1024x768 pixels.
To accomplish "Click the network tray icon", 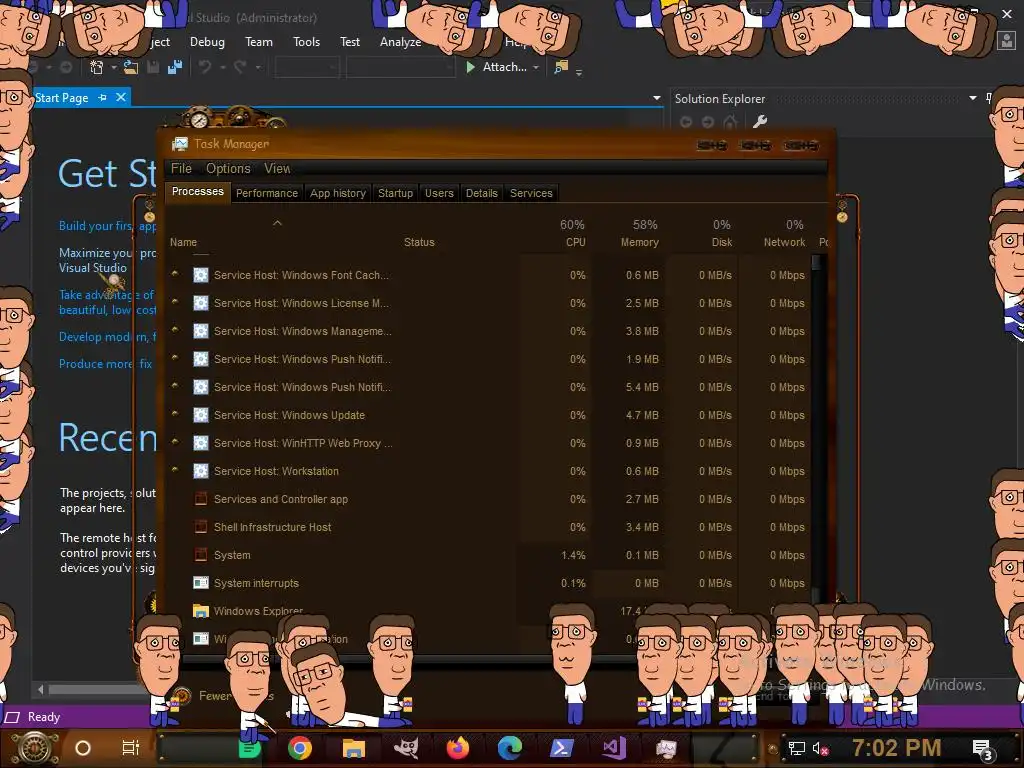I will click(797, 748).
